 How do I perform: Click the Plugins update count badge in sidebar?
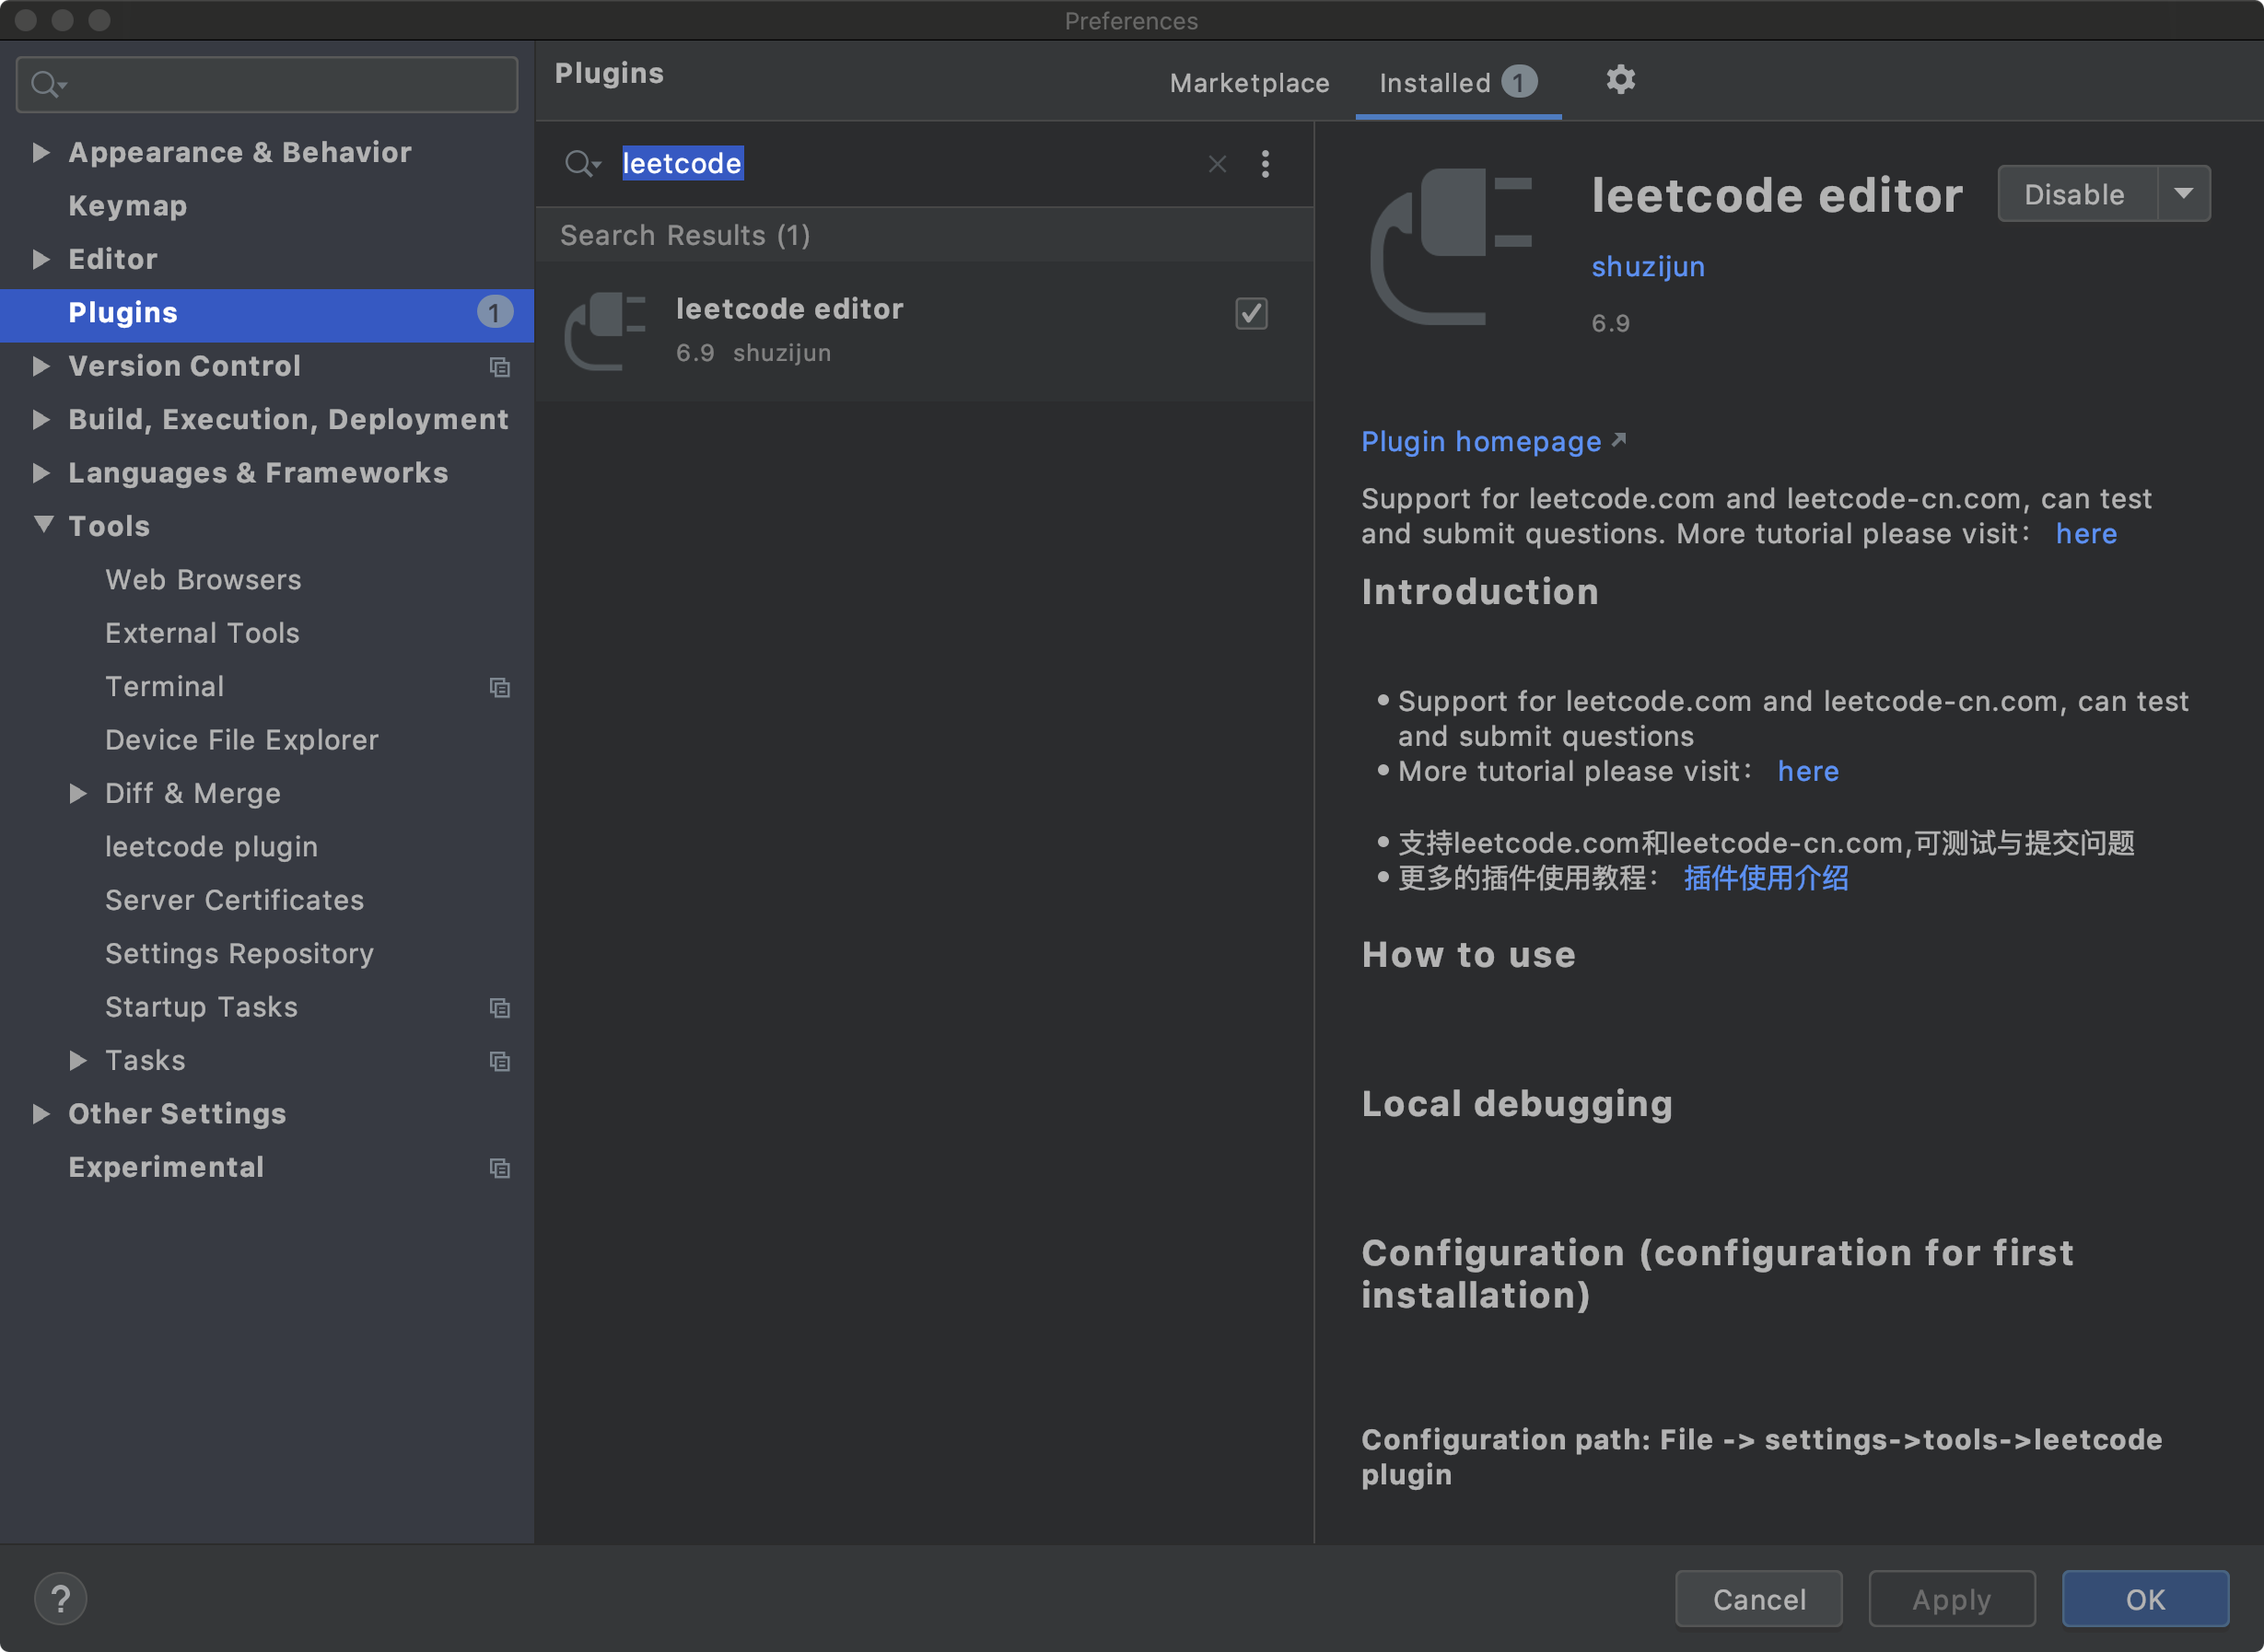[494, 313]
